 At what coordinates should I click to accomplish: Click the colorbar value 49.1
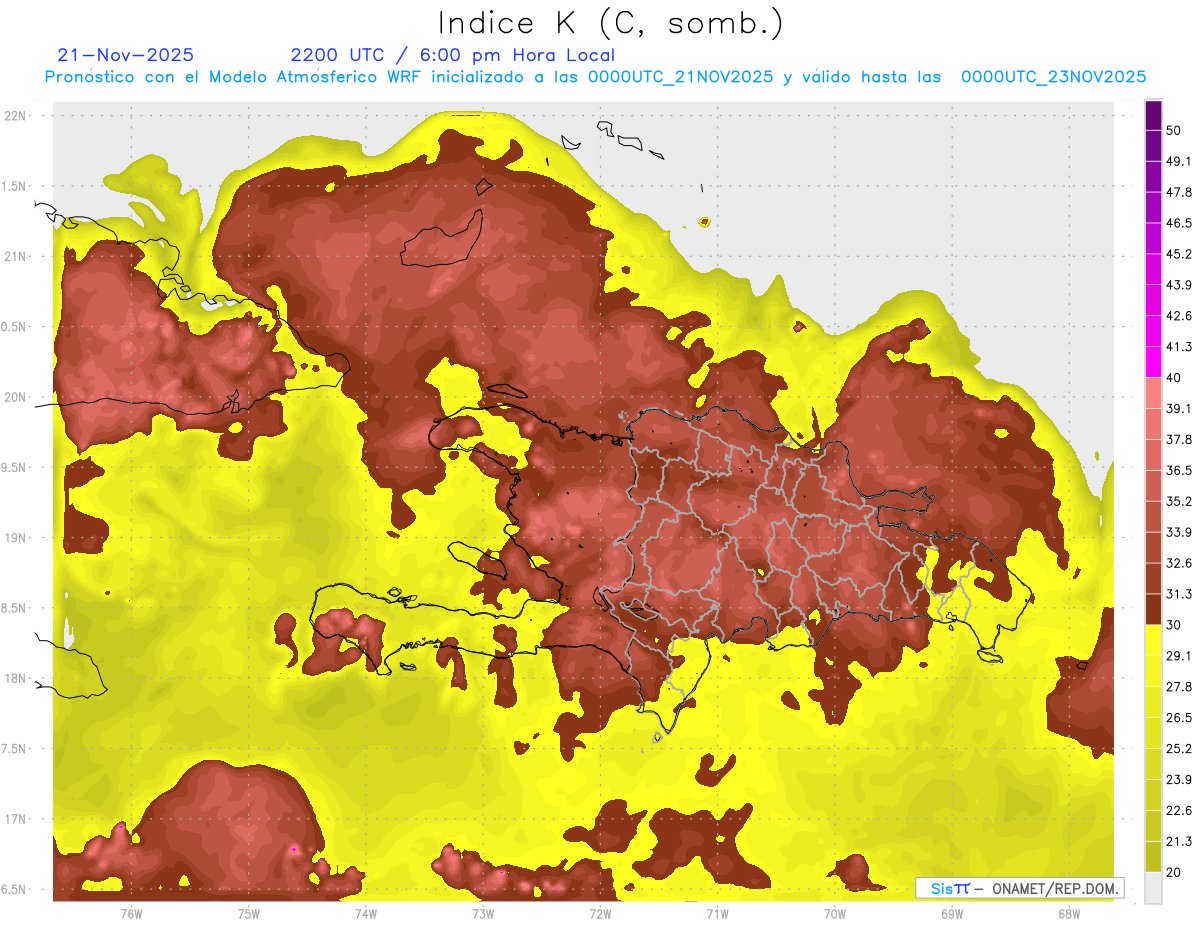click(x=1179, y=161)
